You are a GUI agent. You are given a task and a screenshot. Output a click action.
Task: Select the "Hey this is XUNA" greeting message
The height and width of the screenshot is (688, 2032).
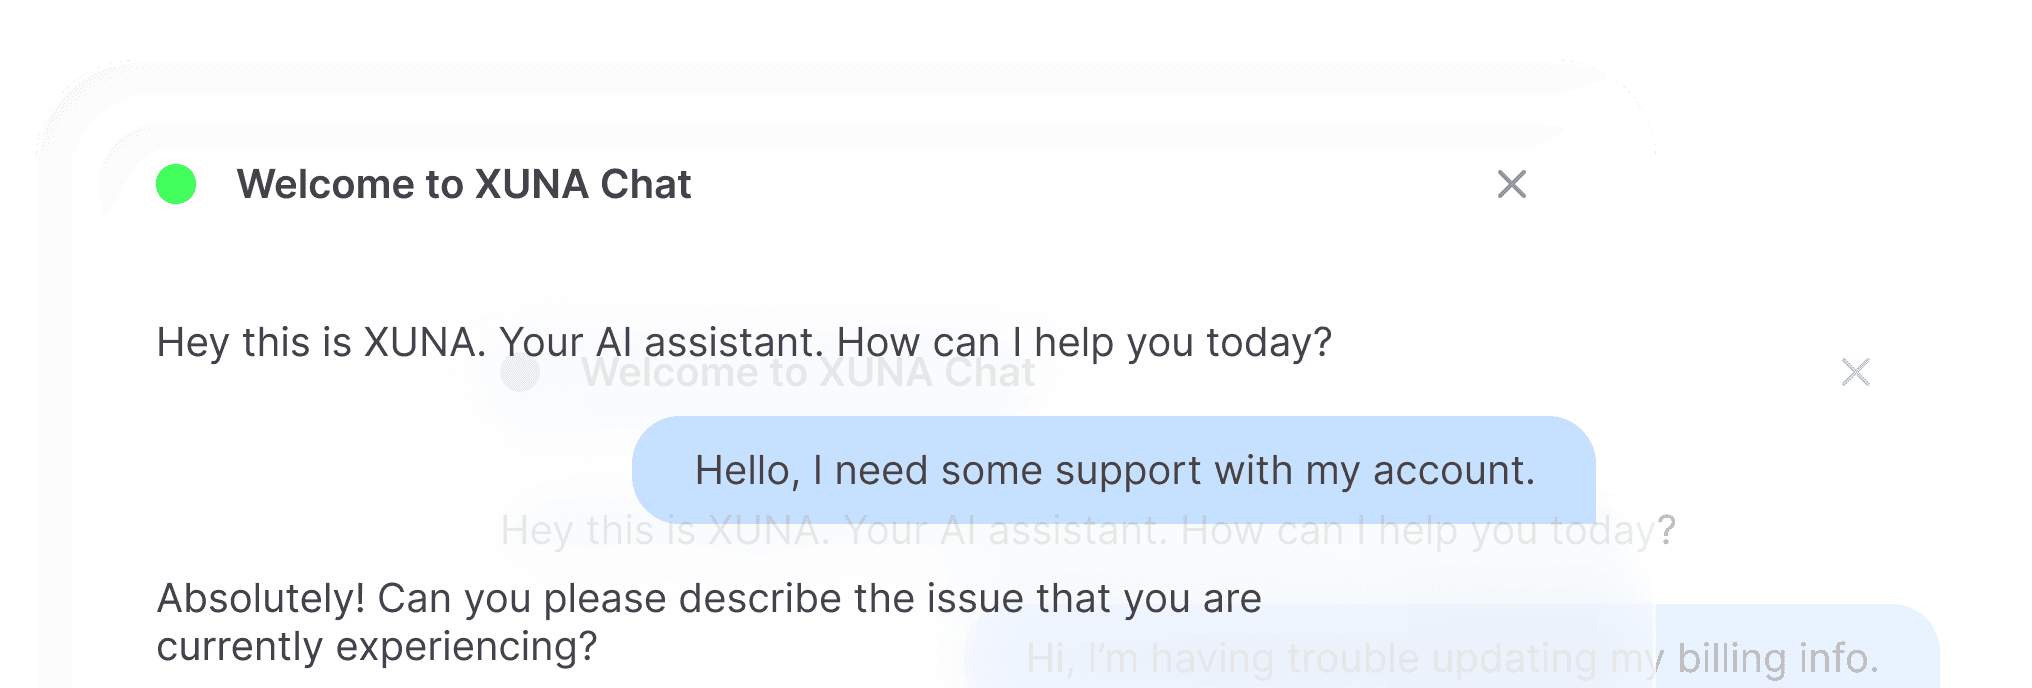point(744,342)
